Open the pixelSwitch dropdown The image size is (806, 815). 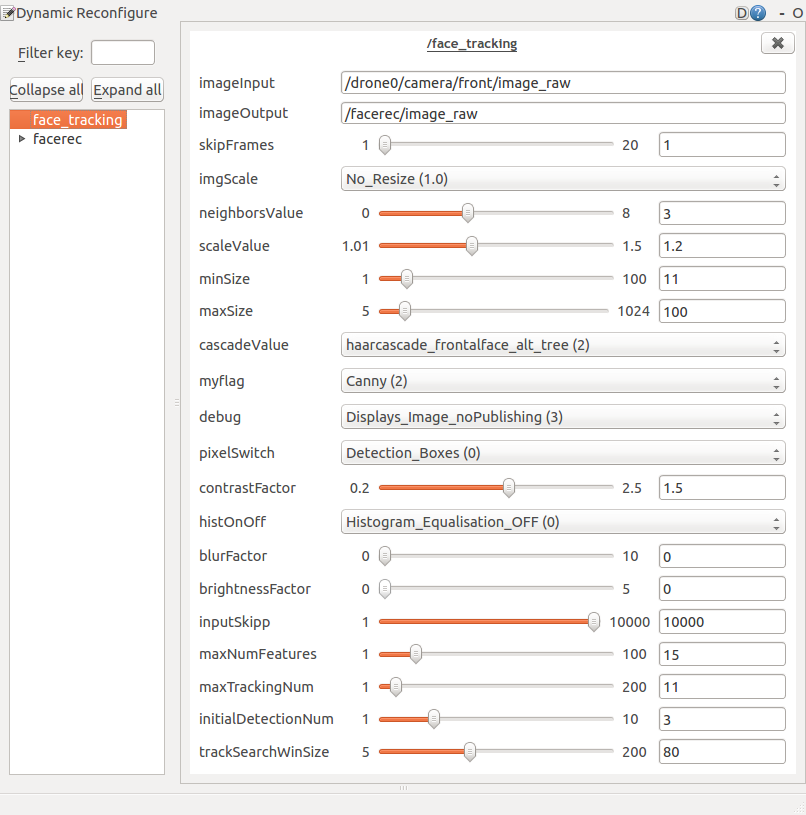point(563,453)
